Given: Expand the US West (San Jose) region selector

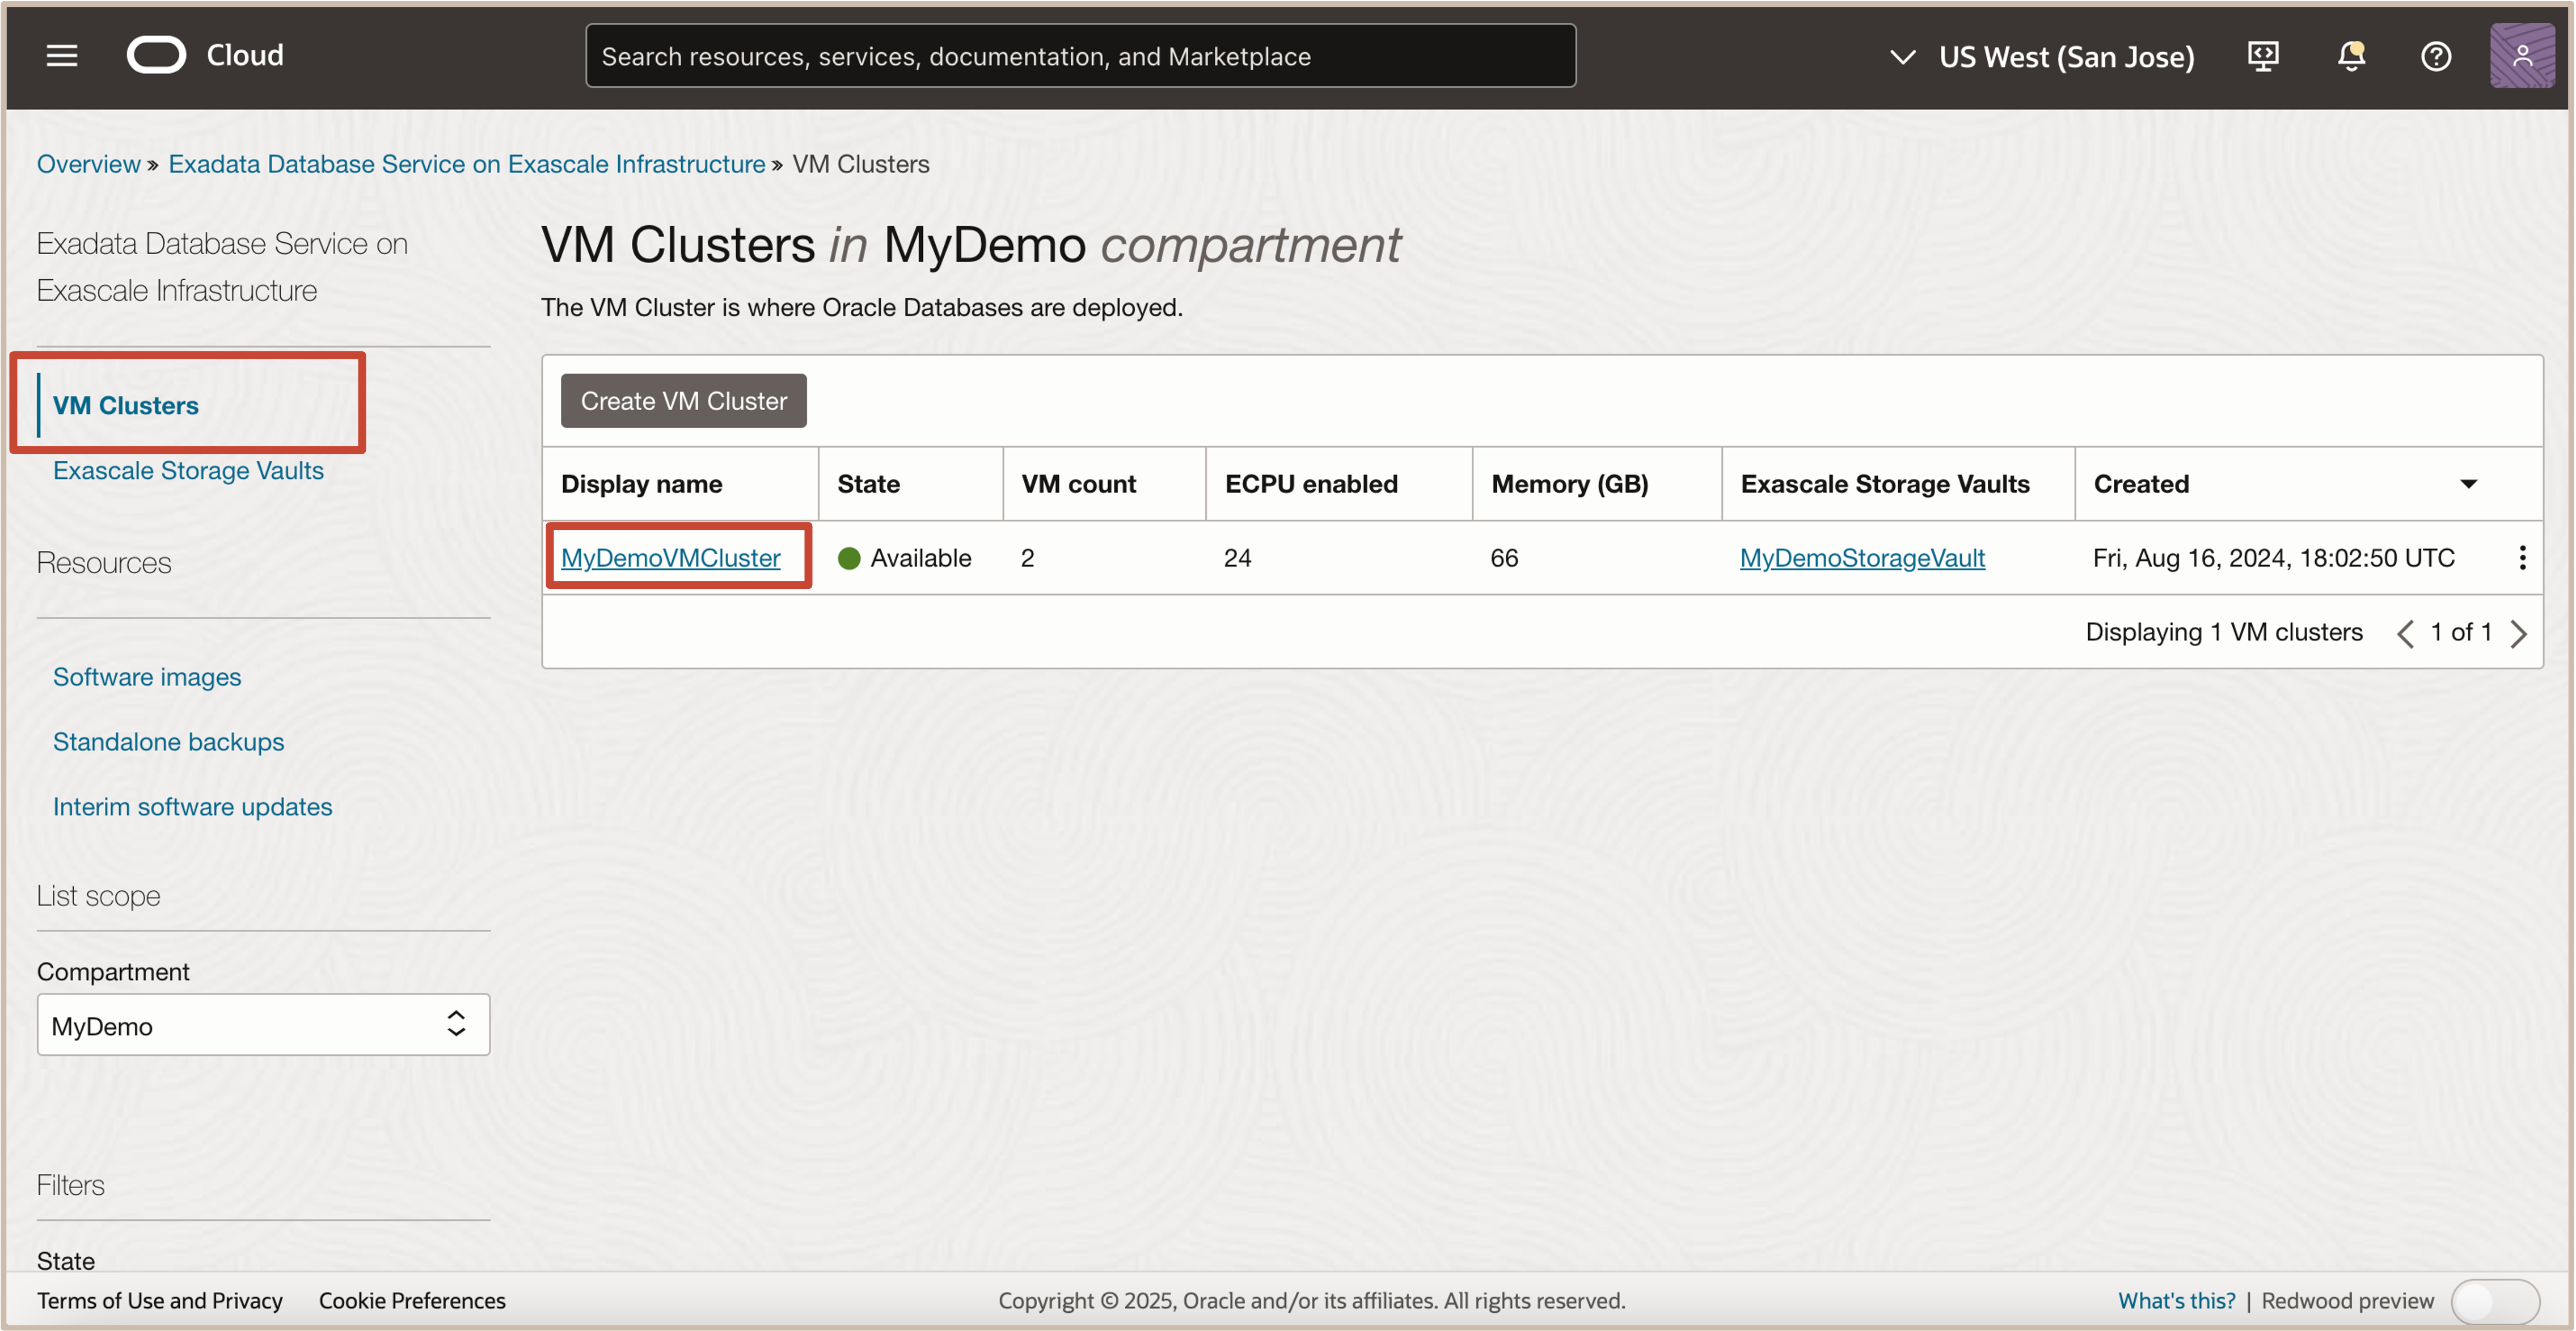Looking at the screenshot, I should 2042,57.
